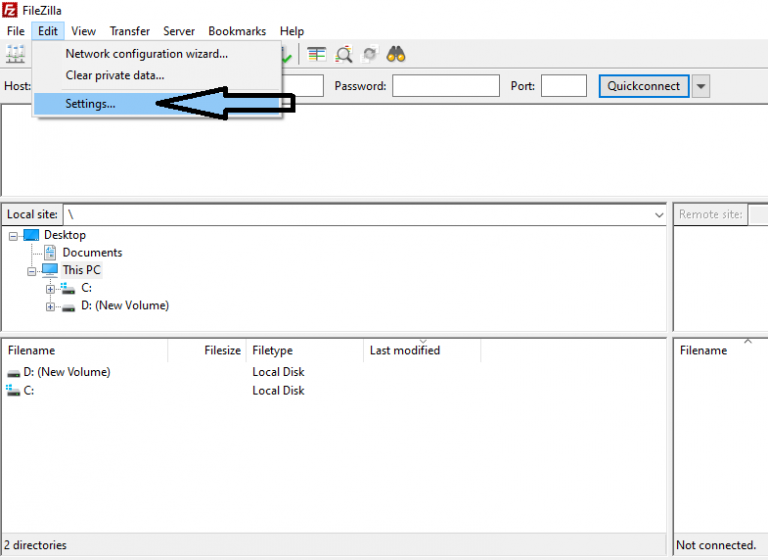This screenshot has height=560, width=768.
Task: Open the Bookmarks menu
Action: click(x=237, y=31)
